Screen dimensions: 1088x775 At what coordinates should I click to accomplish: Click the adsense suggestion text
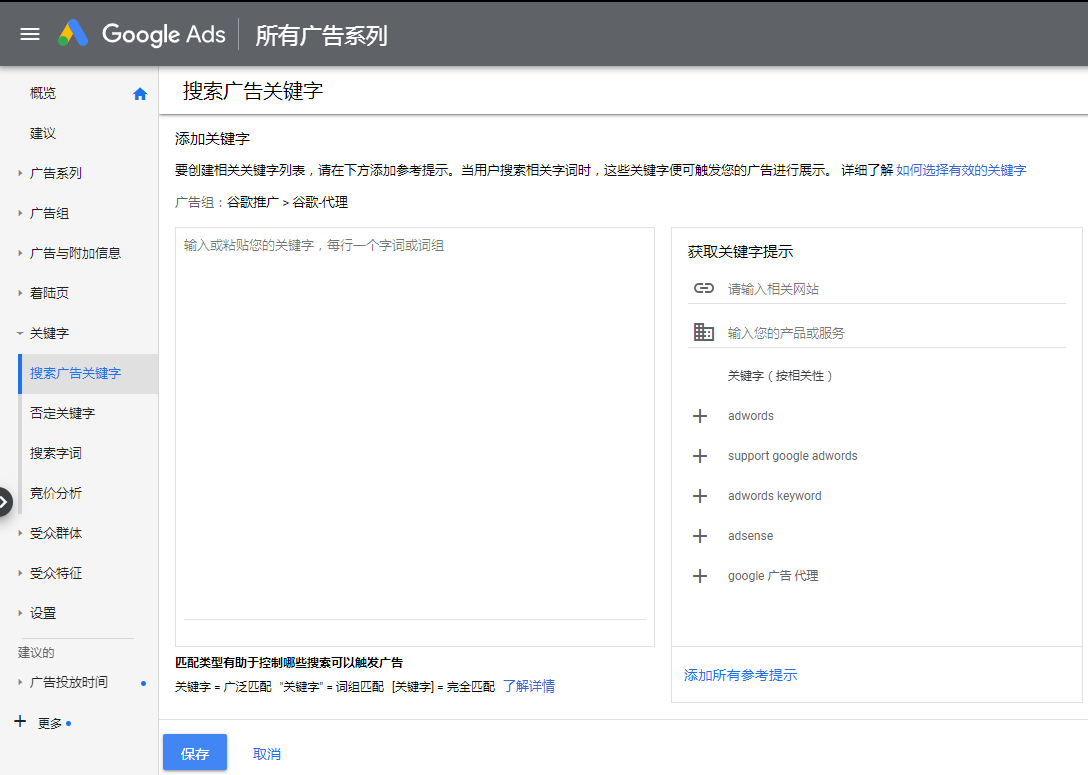tap(750, 536)
